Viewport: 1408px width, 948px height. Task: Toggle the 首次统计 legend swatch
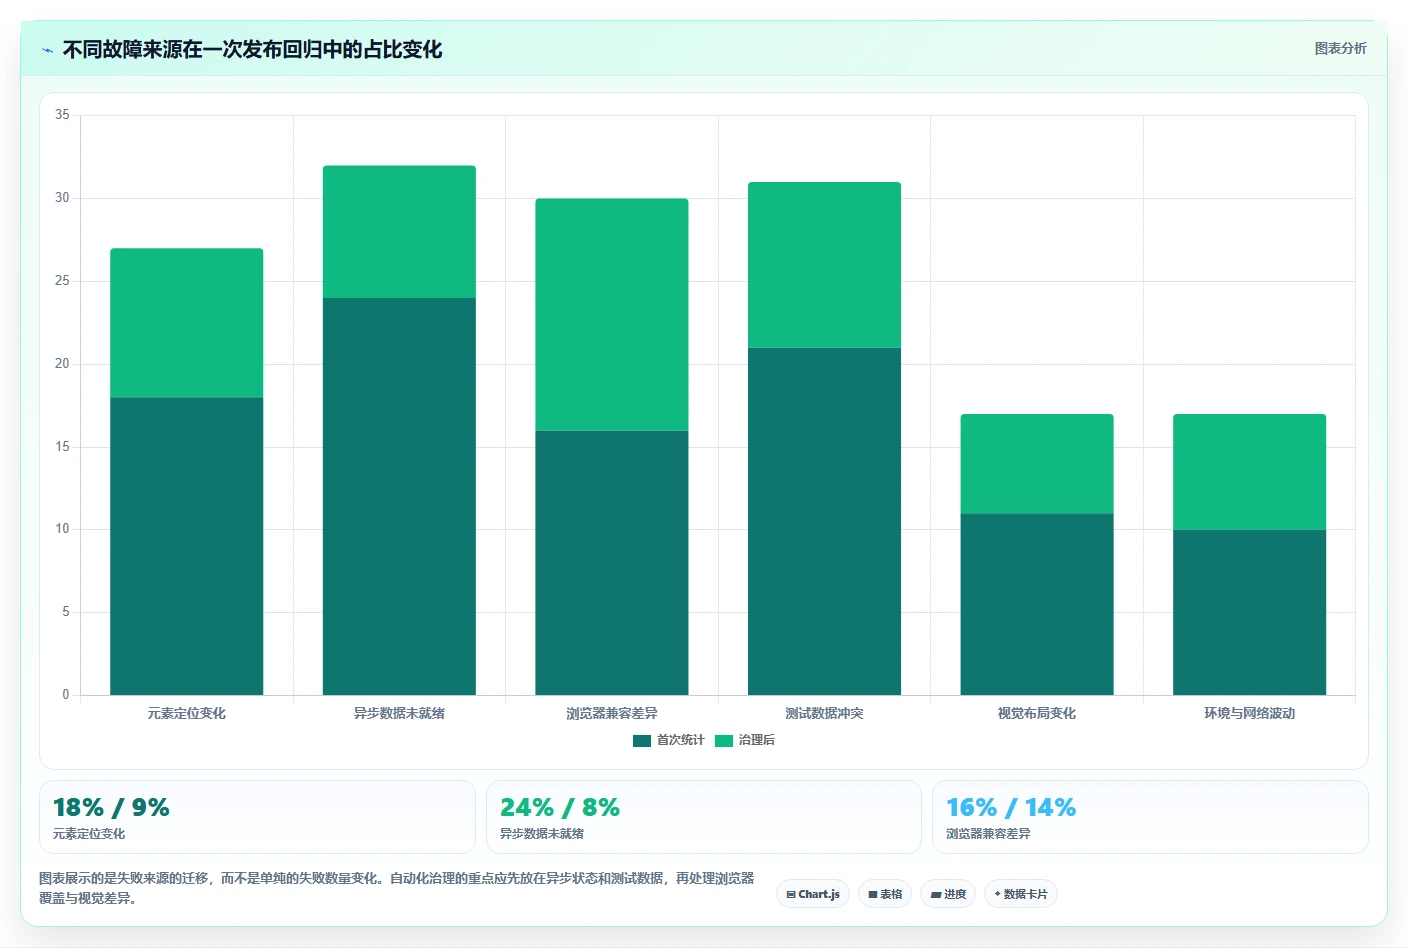pos(642,741)
